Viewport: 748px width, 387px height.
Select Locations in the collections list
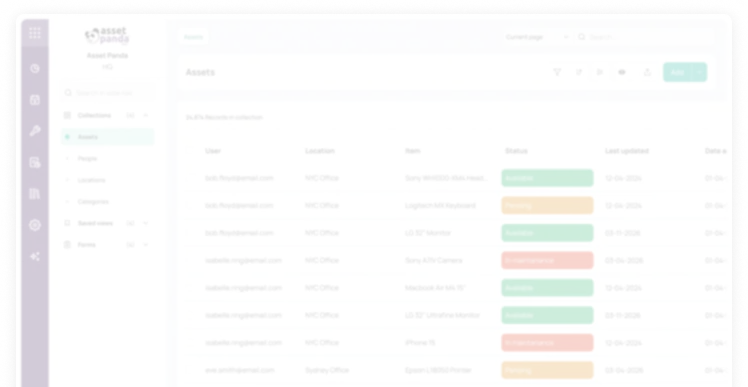tap(92, 180)
